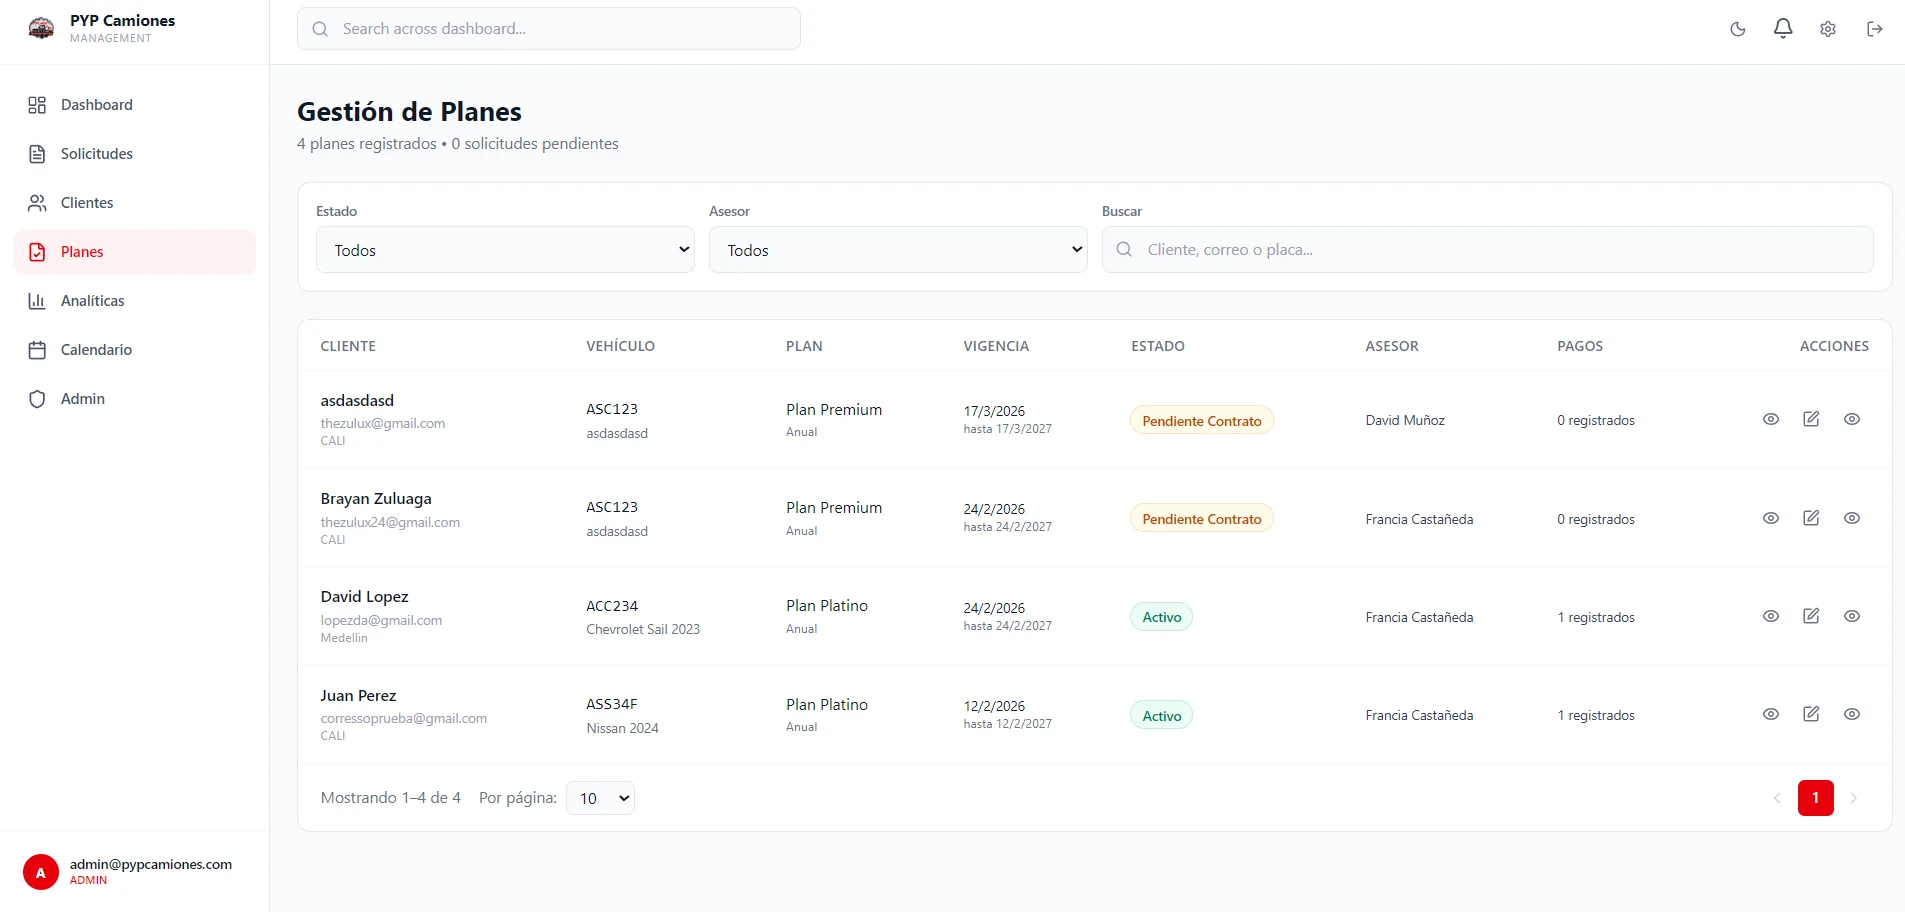Go to Clientes section
The height and width of the screenshot is (912, 1905).
87,202
